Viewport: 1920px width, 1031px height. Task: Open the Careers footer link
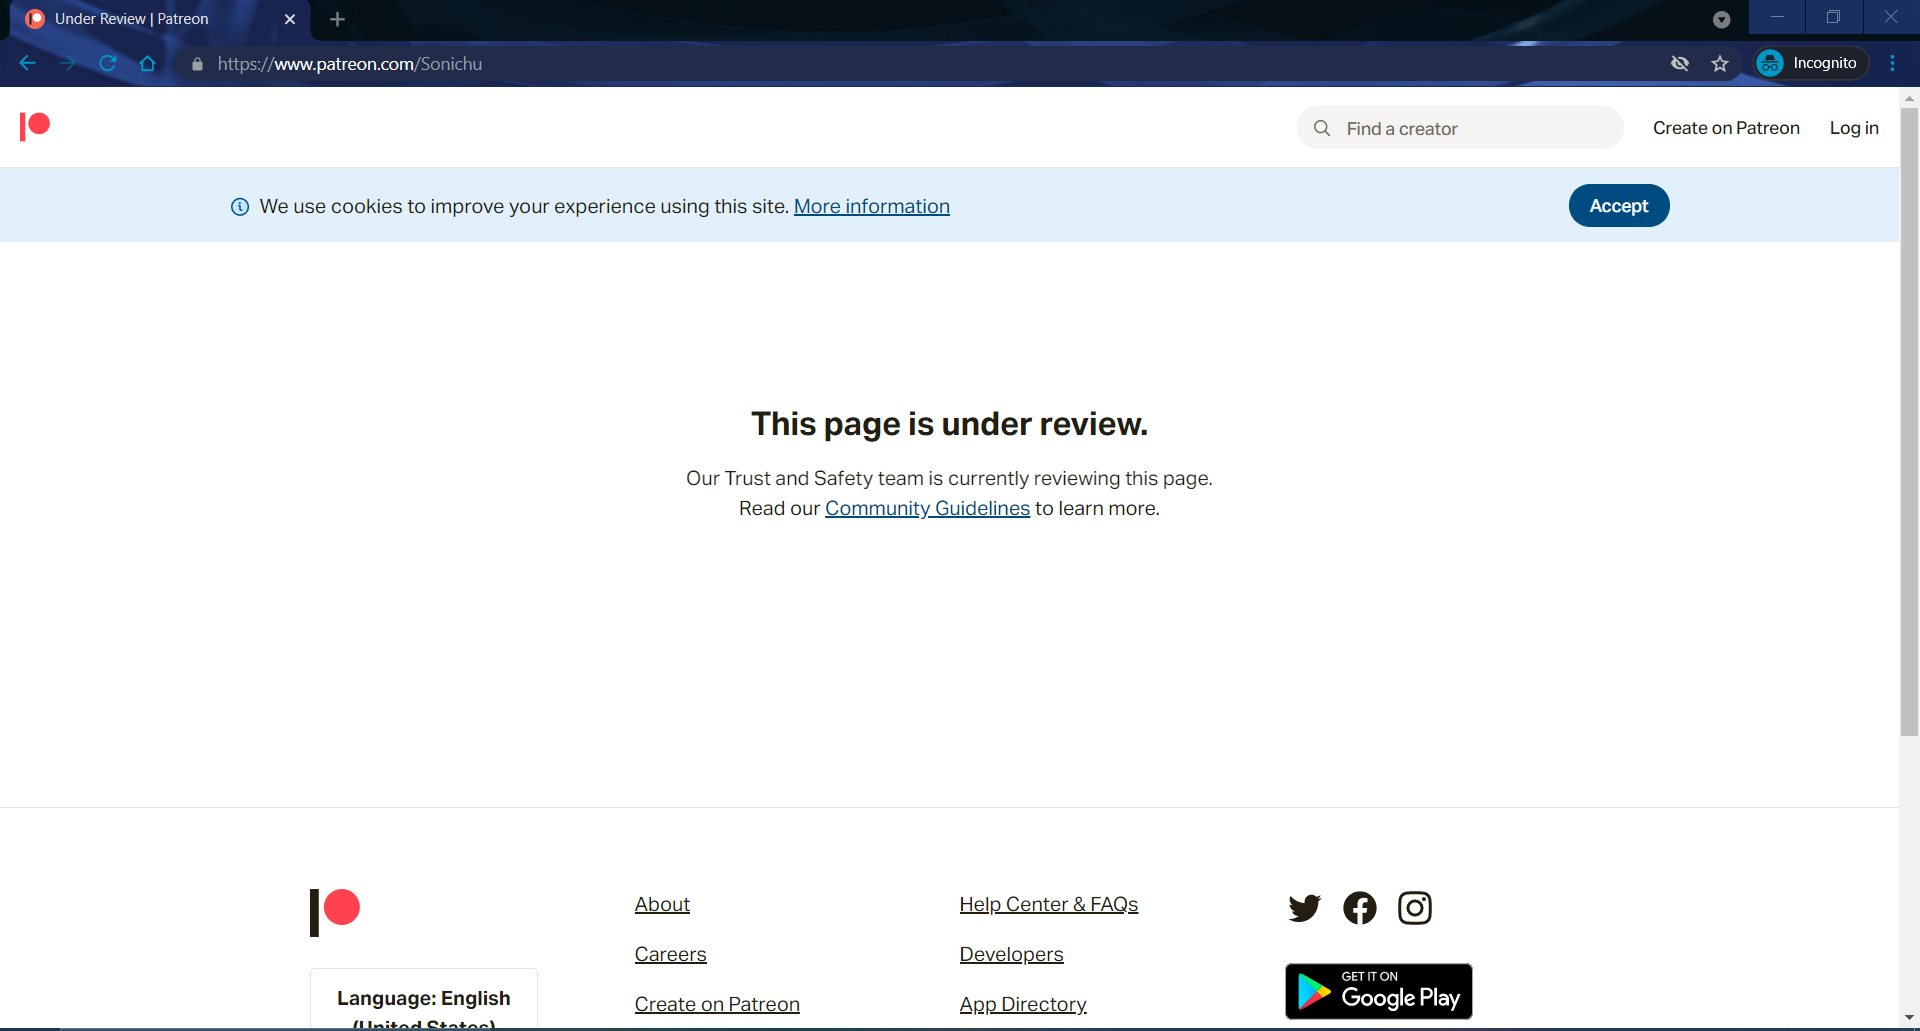click(x=670, y=954)
